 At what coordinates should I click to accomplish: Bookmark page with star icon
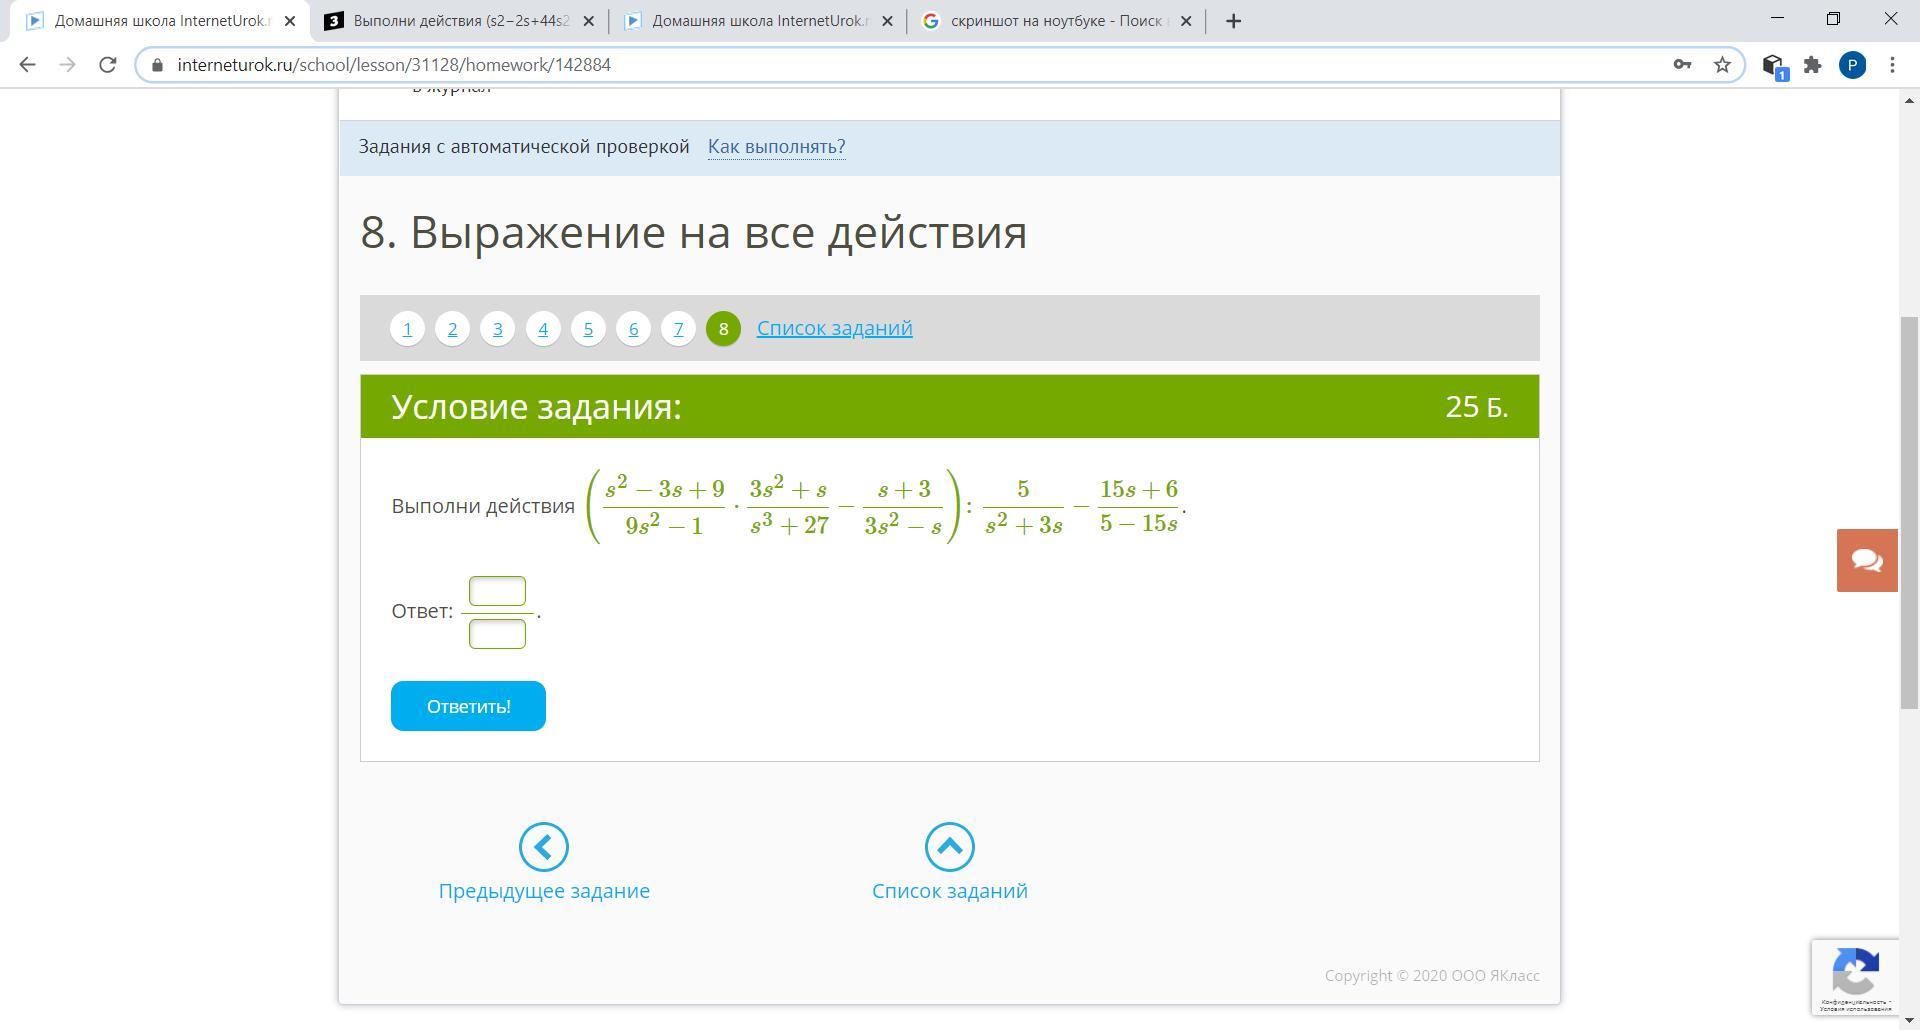tap(1722, 65)
